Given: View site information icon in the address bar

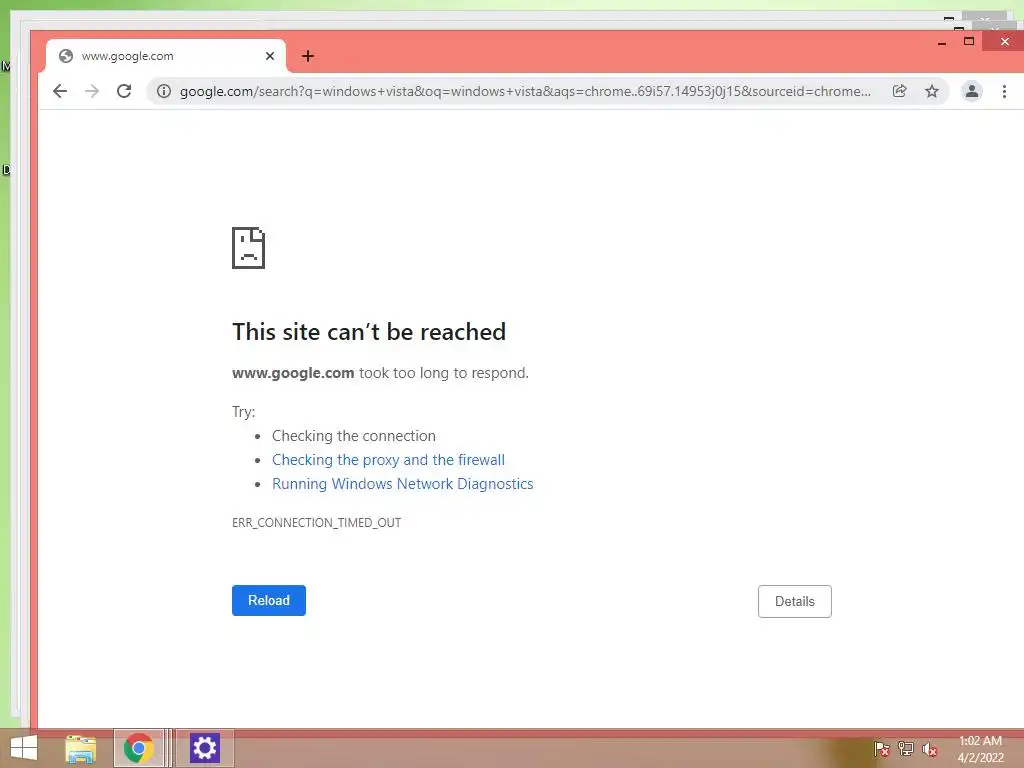Looking at the screenshot, I should 164,91.
